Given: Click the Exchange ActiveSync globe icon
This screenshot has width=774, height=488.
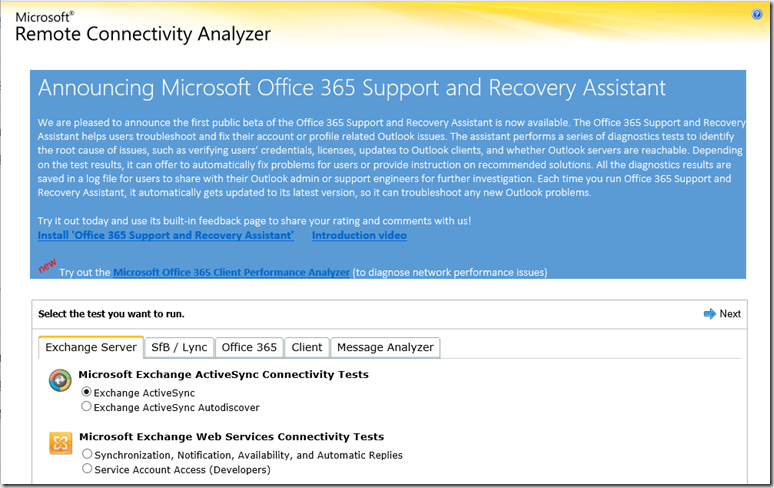Looking at the screenshot, I should [60, 381].
